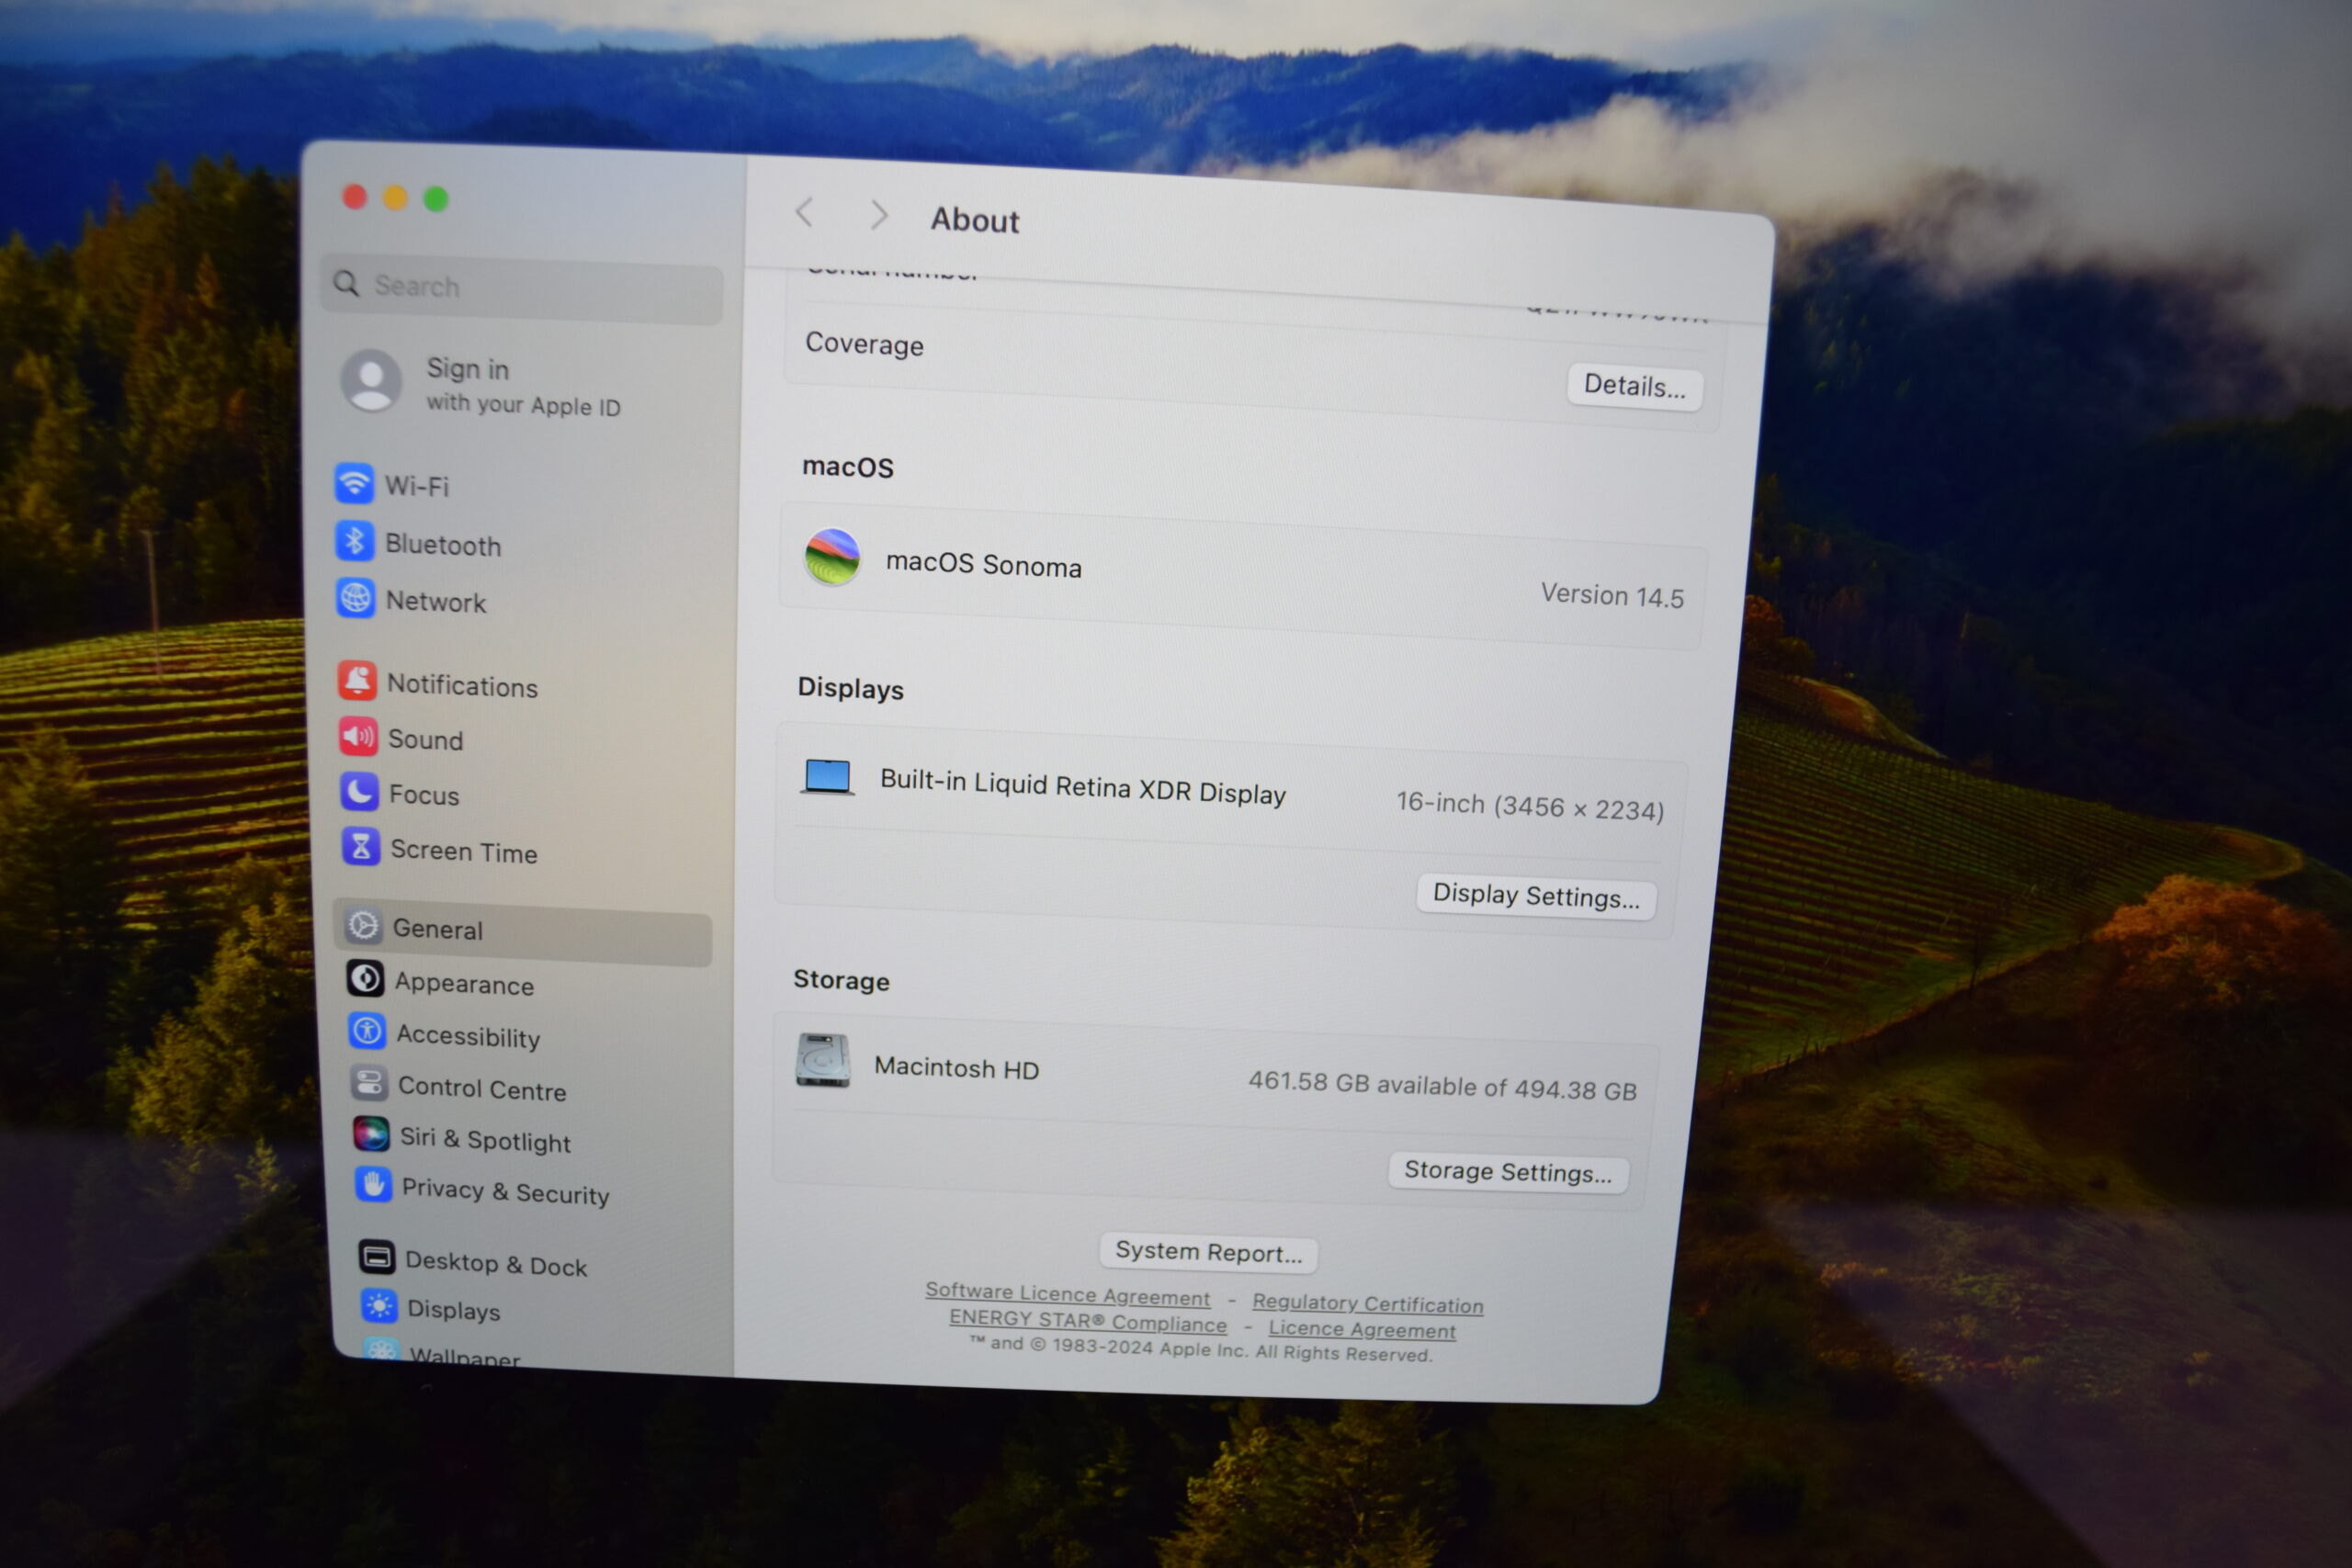
Task: Click the Wi-Fi icon in the sidebar
Action: pyautogui.click(x=354, y=484)
